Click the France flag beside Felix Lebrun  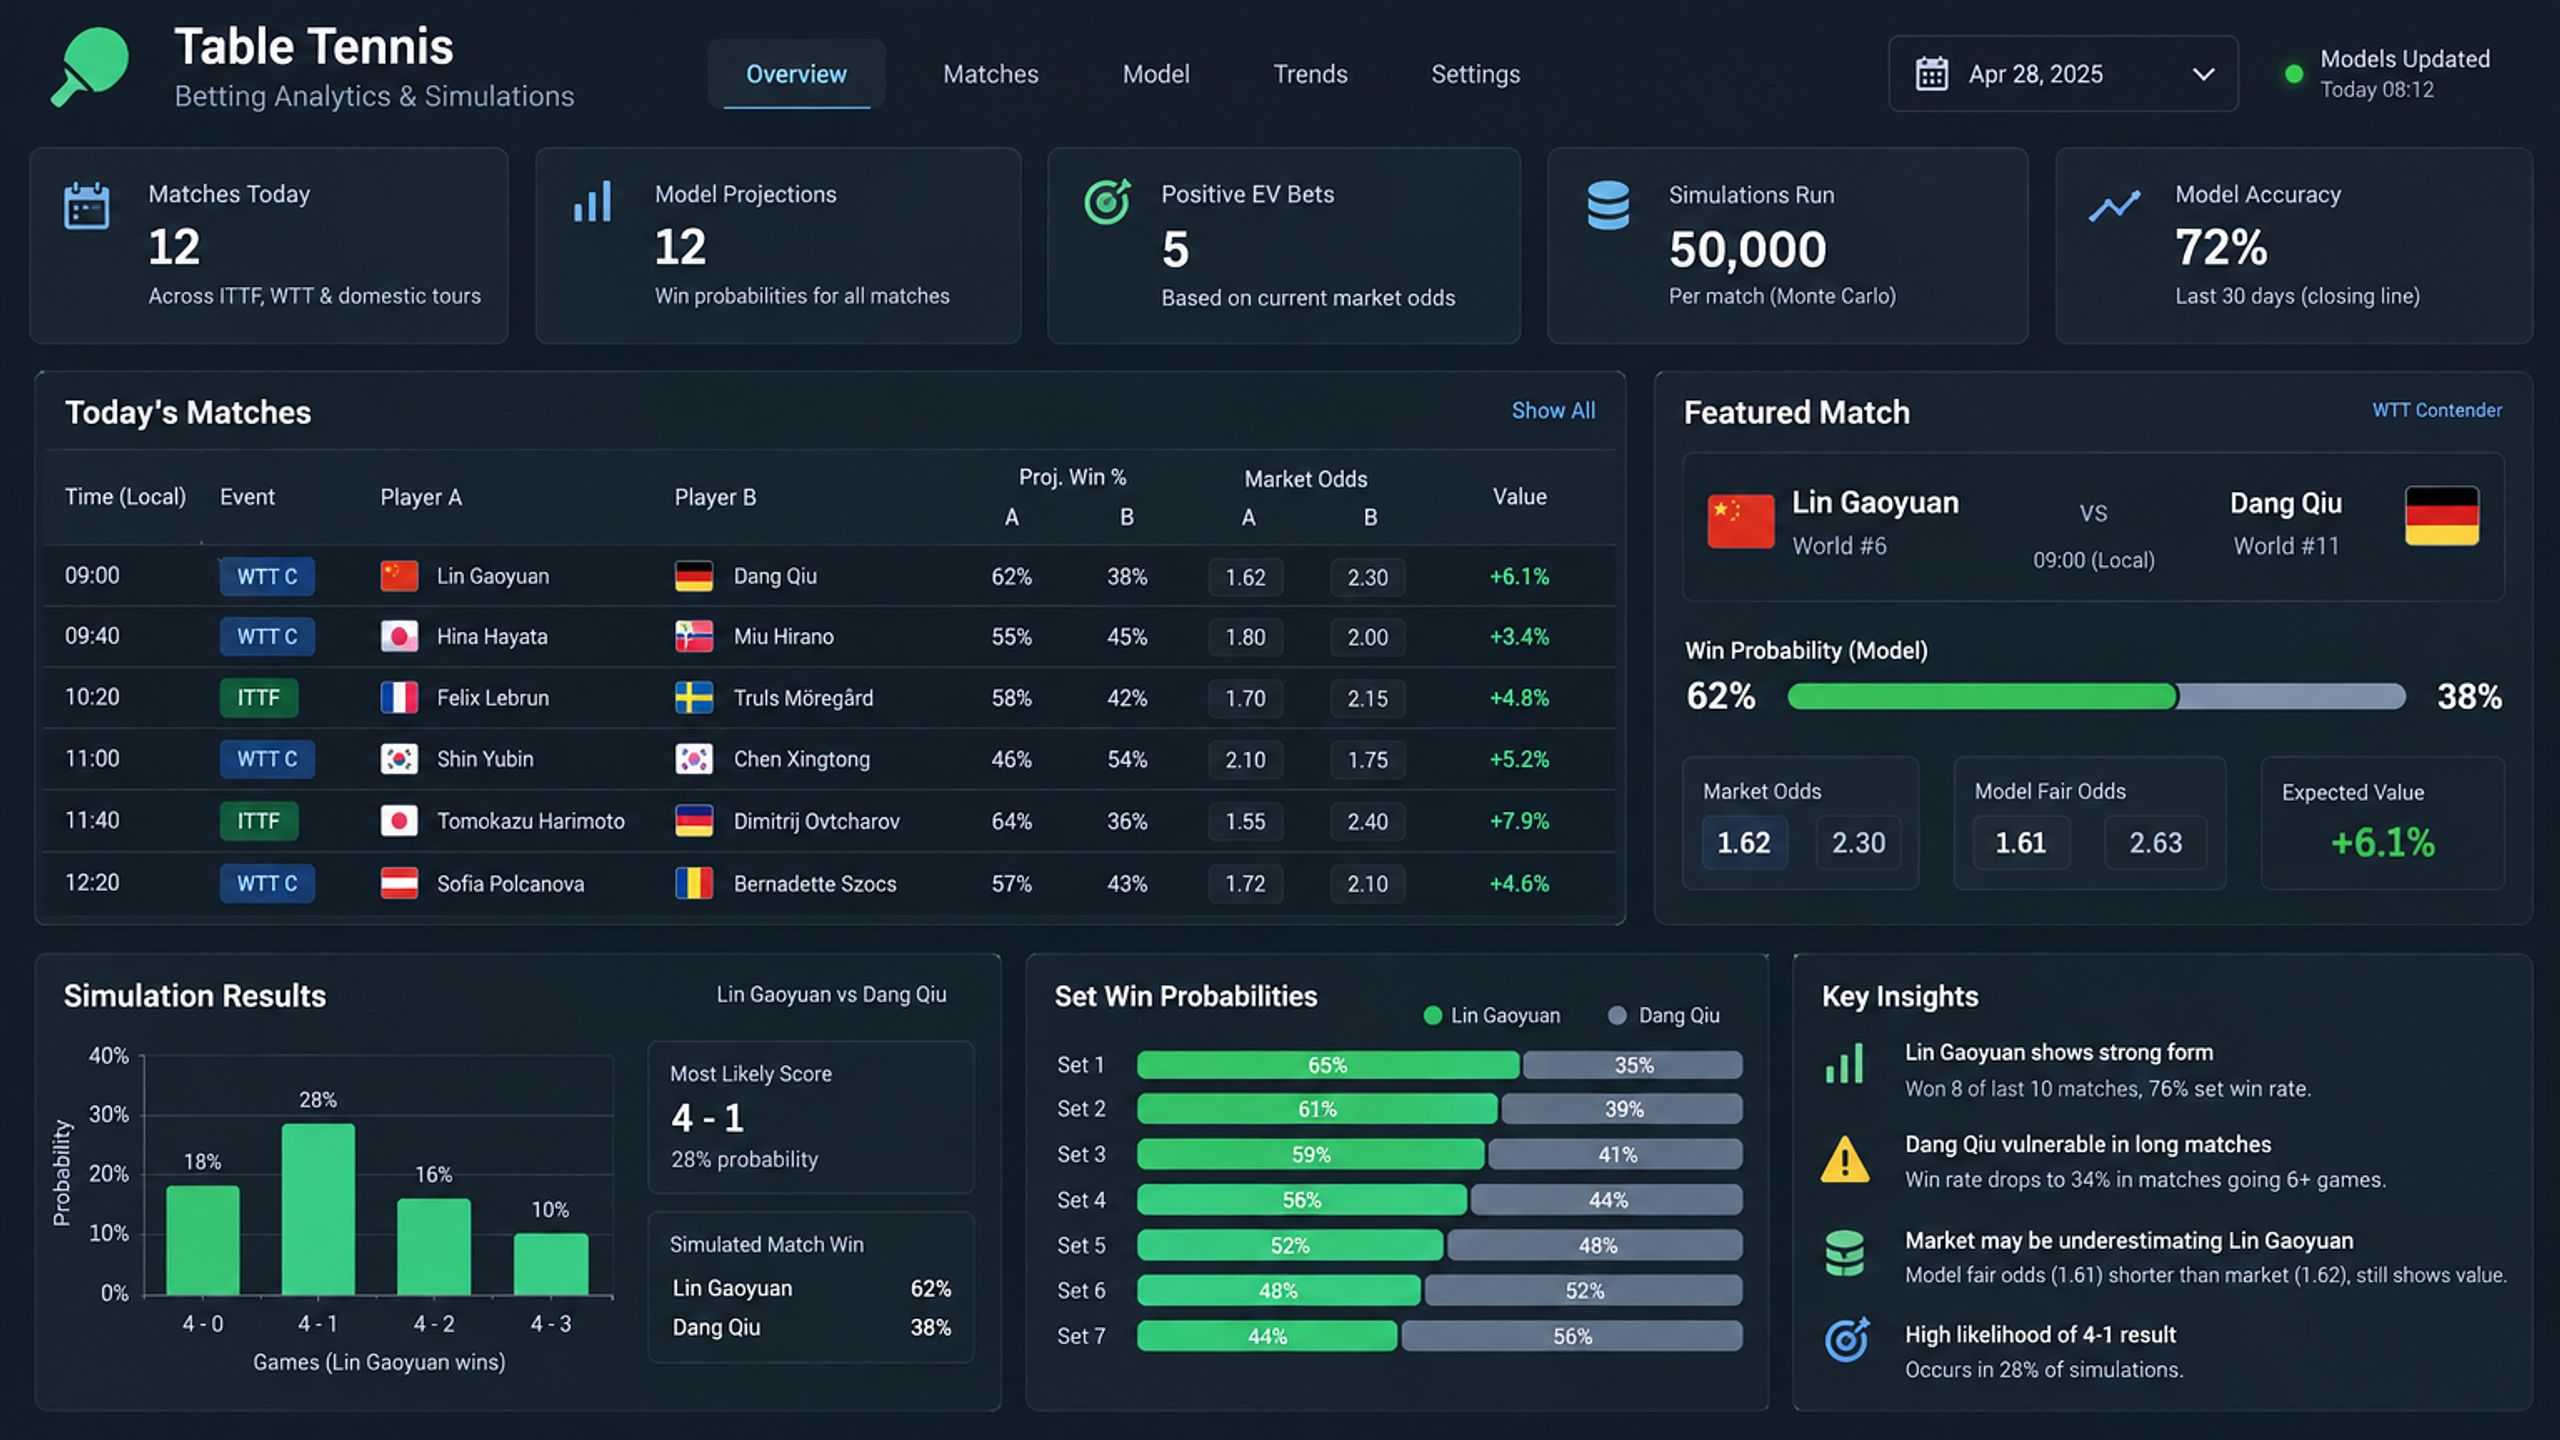(399, 698)
